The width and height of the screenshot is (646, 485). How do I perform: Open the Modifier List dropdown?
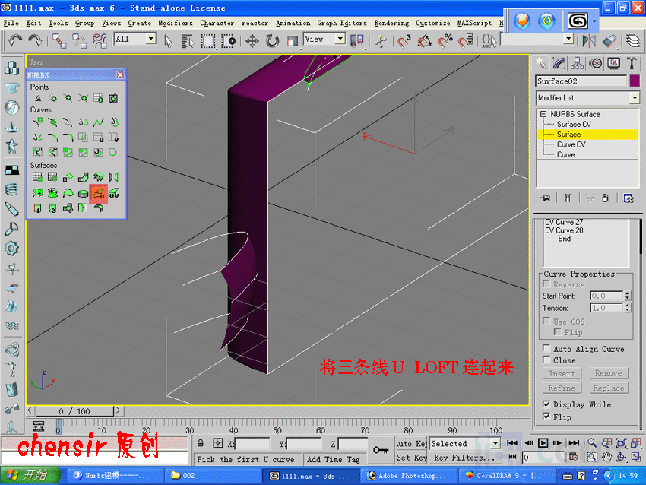pyautogui.click(x=634, y=98)
